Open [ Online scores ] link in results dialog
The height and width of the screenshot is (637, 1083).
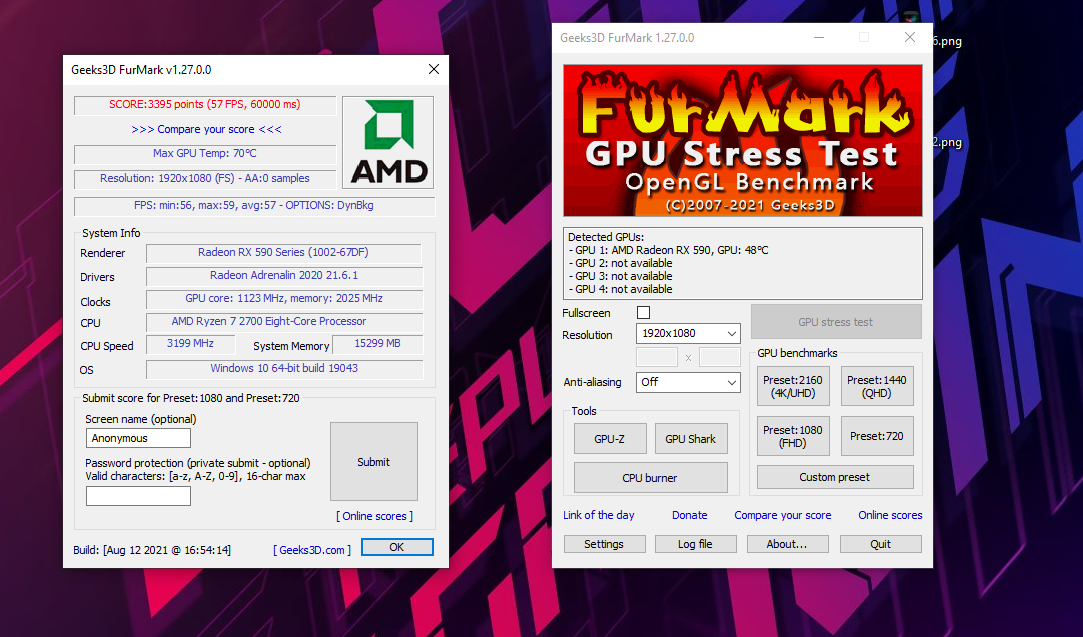click(374, 516)
